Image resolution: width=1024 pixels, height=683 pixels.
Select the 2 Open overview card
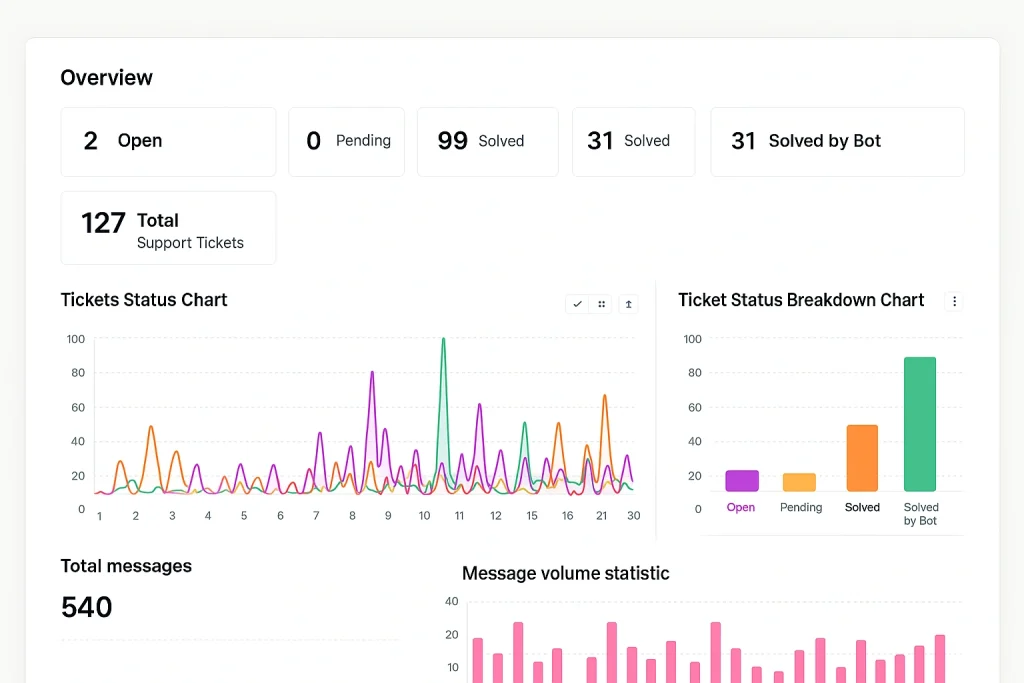pos(168,142)
